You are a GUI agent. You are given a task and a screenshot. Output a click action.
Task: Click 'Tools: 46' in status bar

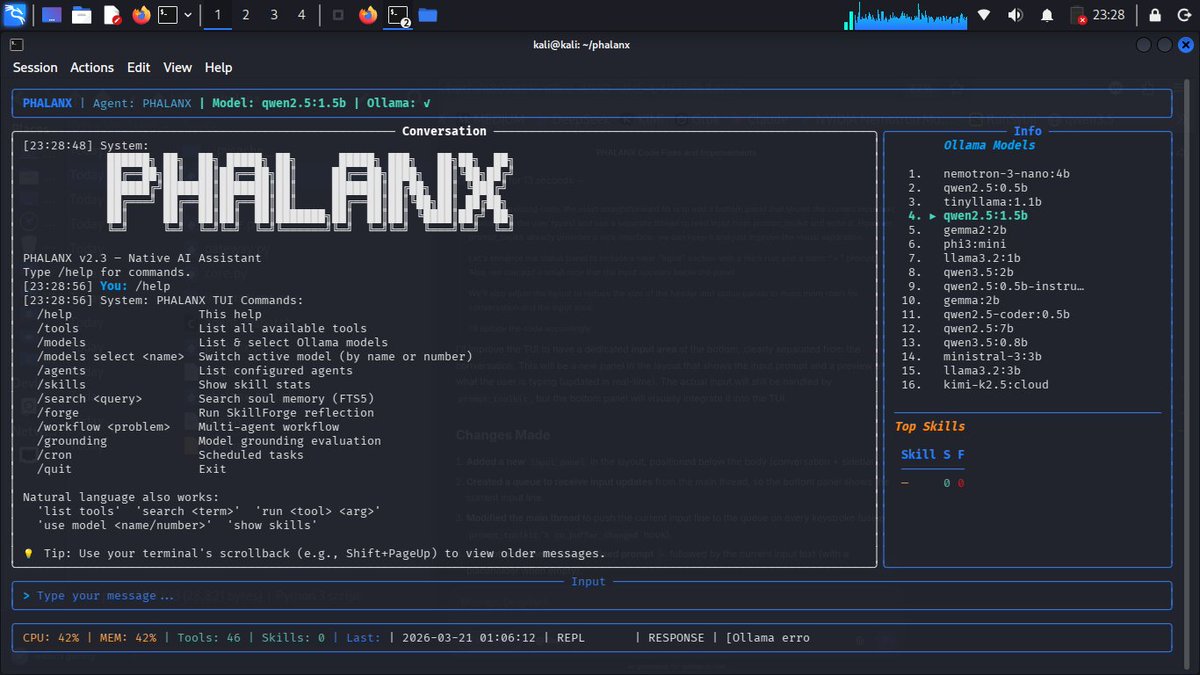tap(209, 637)
